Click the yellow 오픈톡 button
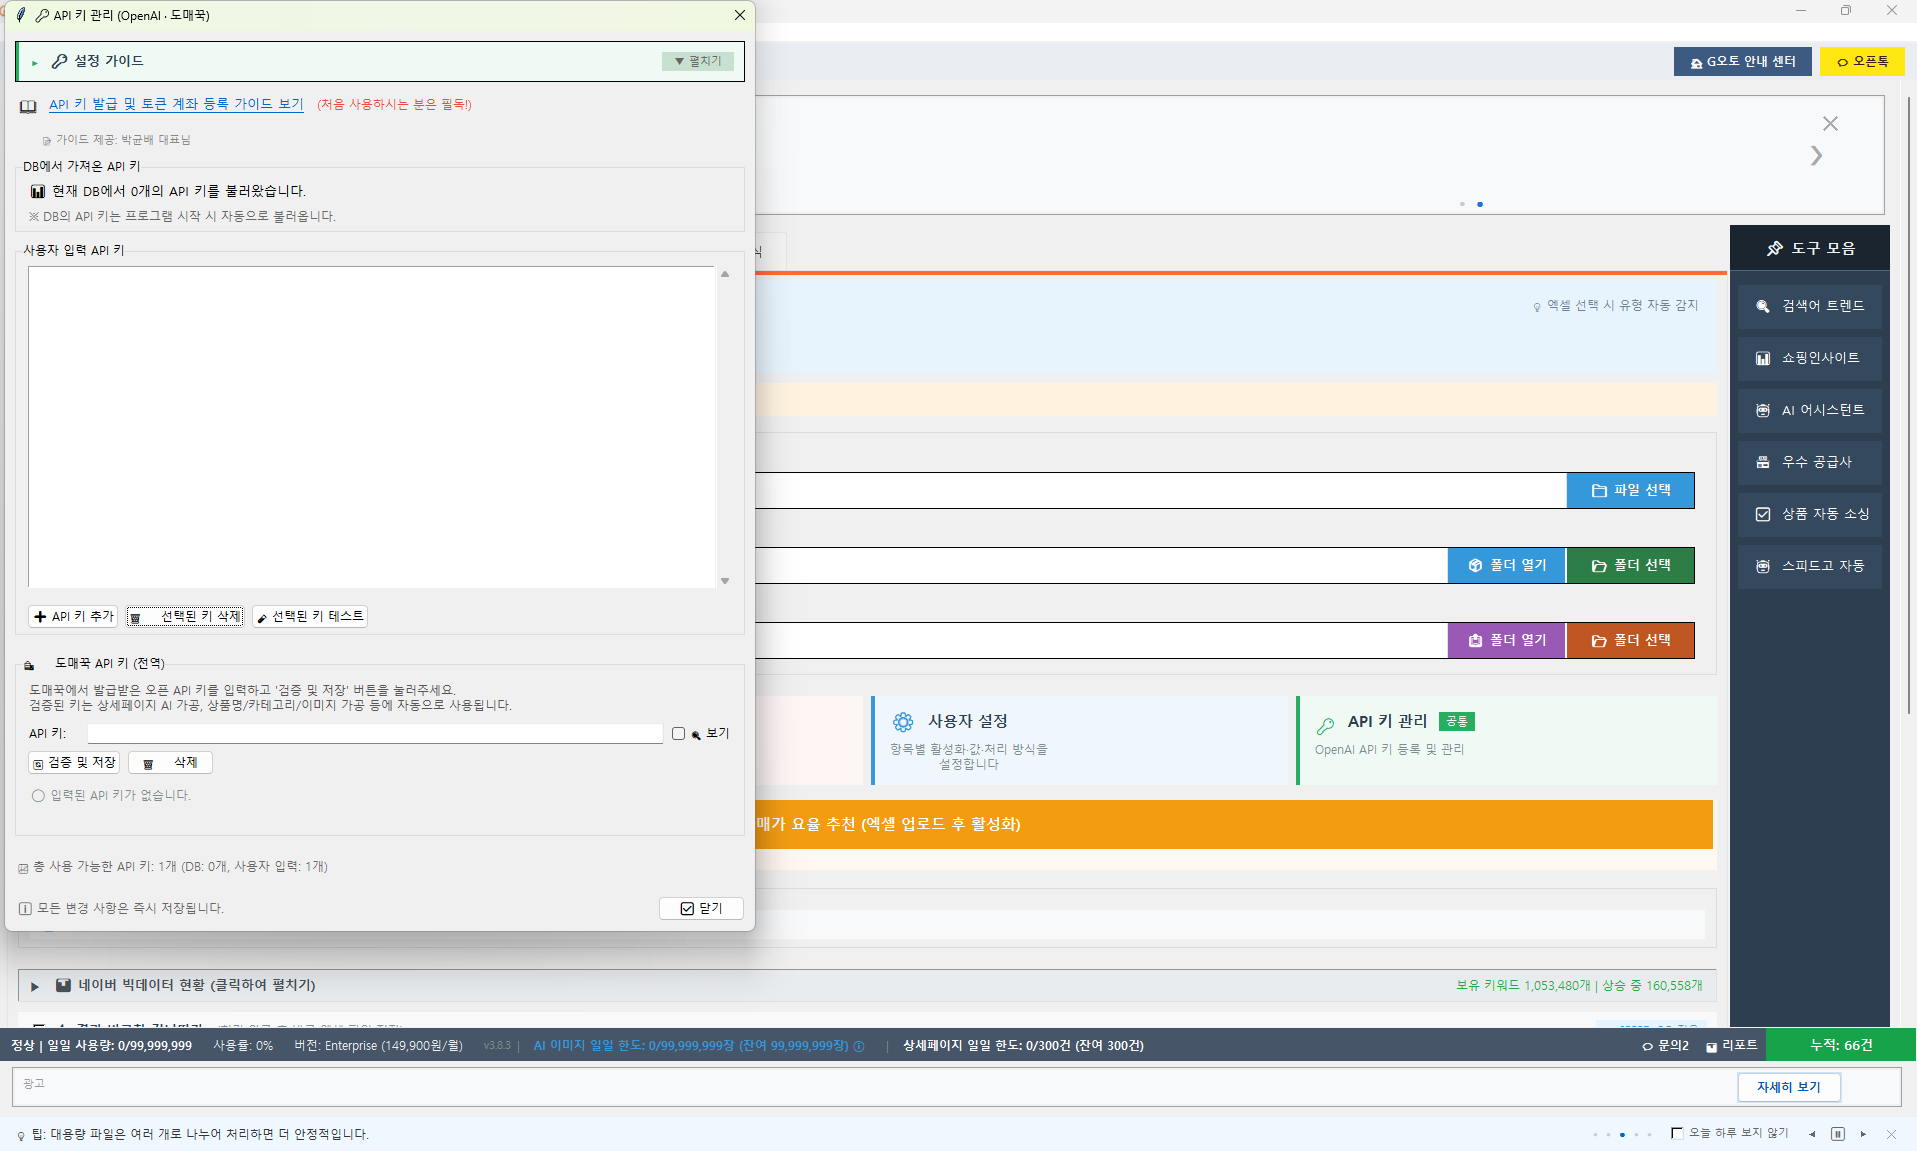The width and height of the screenshot is (1917, 1151). (1862, 62)
